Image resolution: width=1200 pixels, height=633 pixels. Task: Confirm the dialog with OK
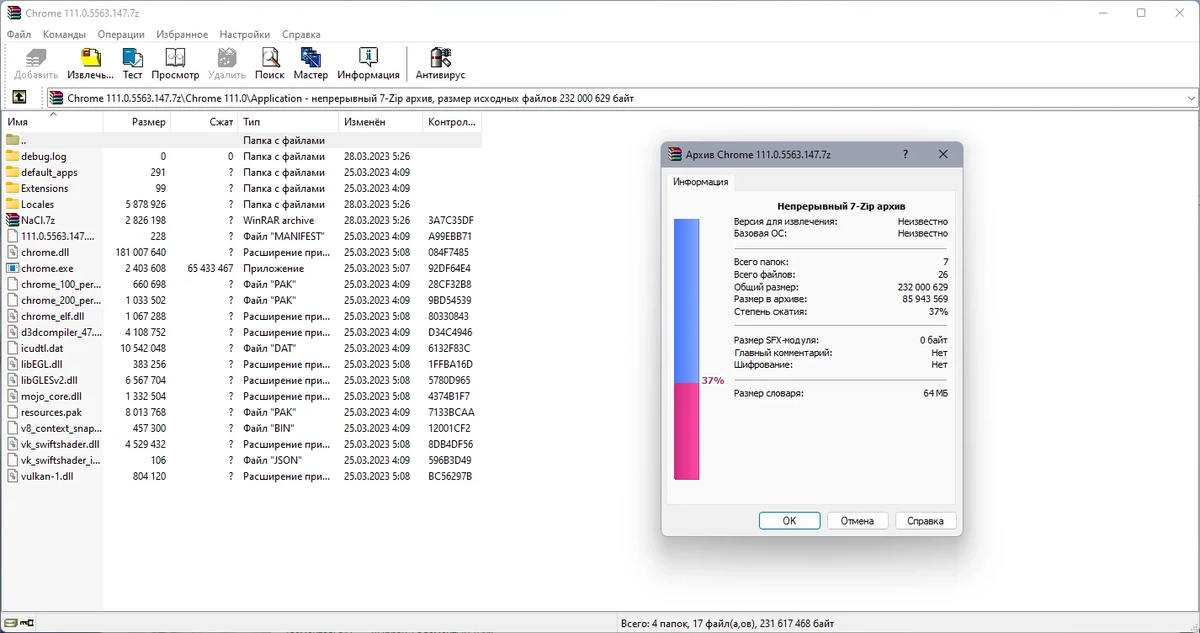click(789, 521)
